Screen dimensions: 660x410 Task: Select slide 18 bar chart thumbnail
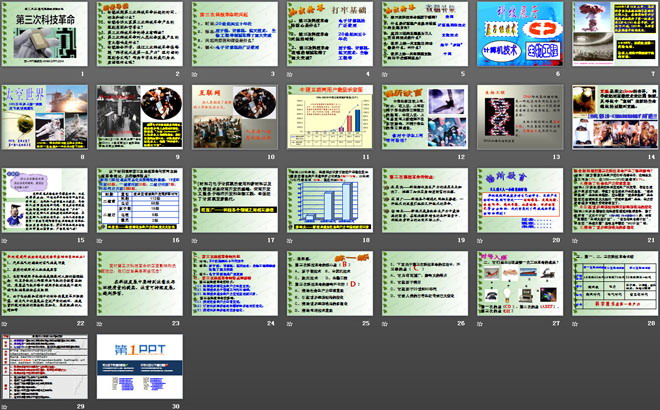pyautogui.click(x=330, y=200)
